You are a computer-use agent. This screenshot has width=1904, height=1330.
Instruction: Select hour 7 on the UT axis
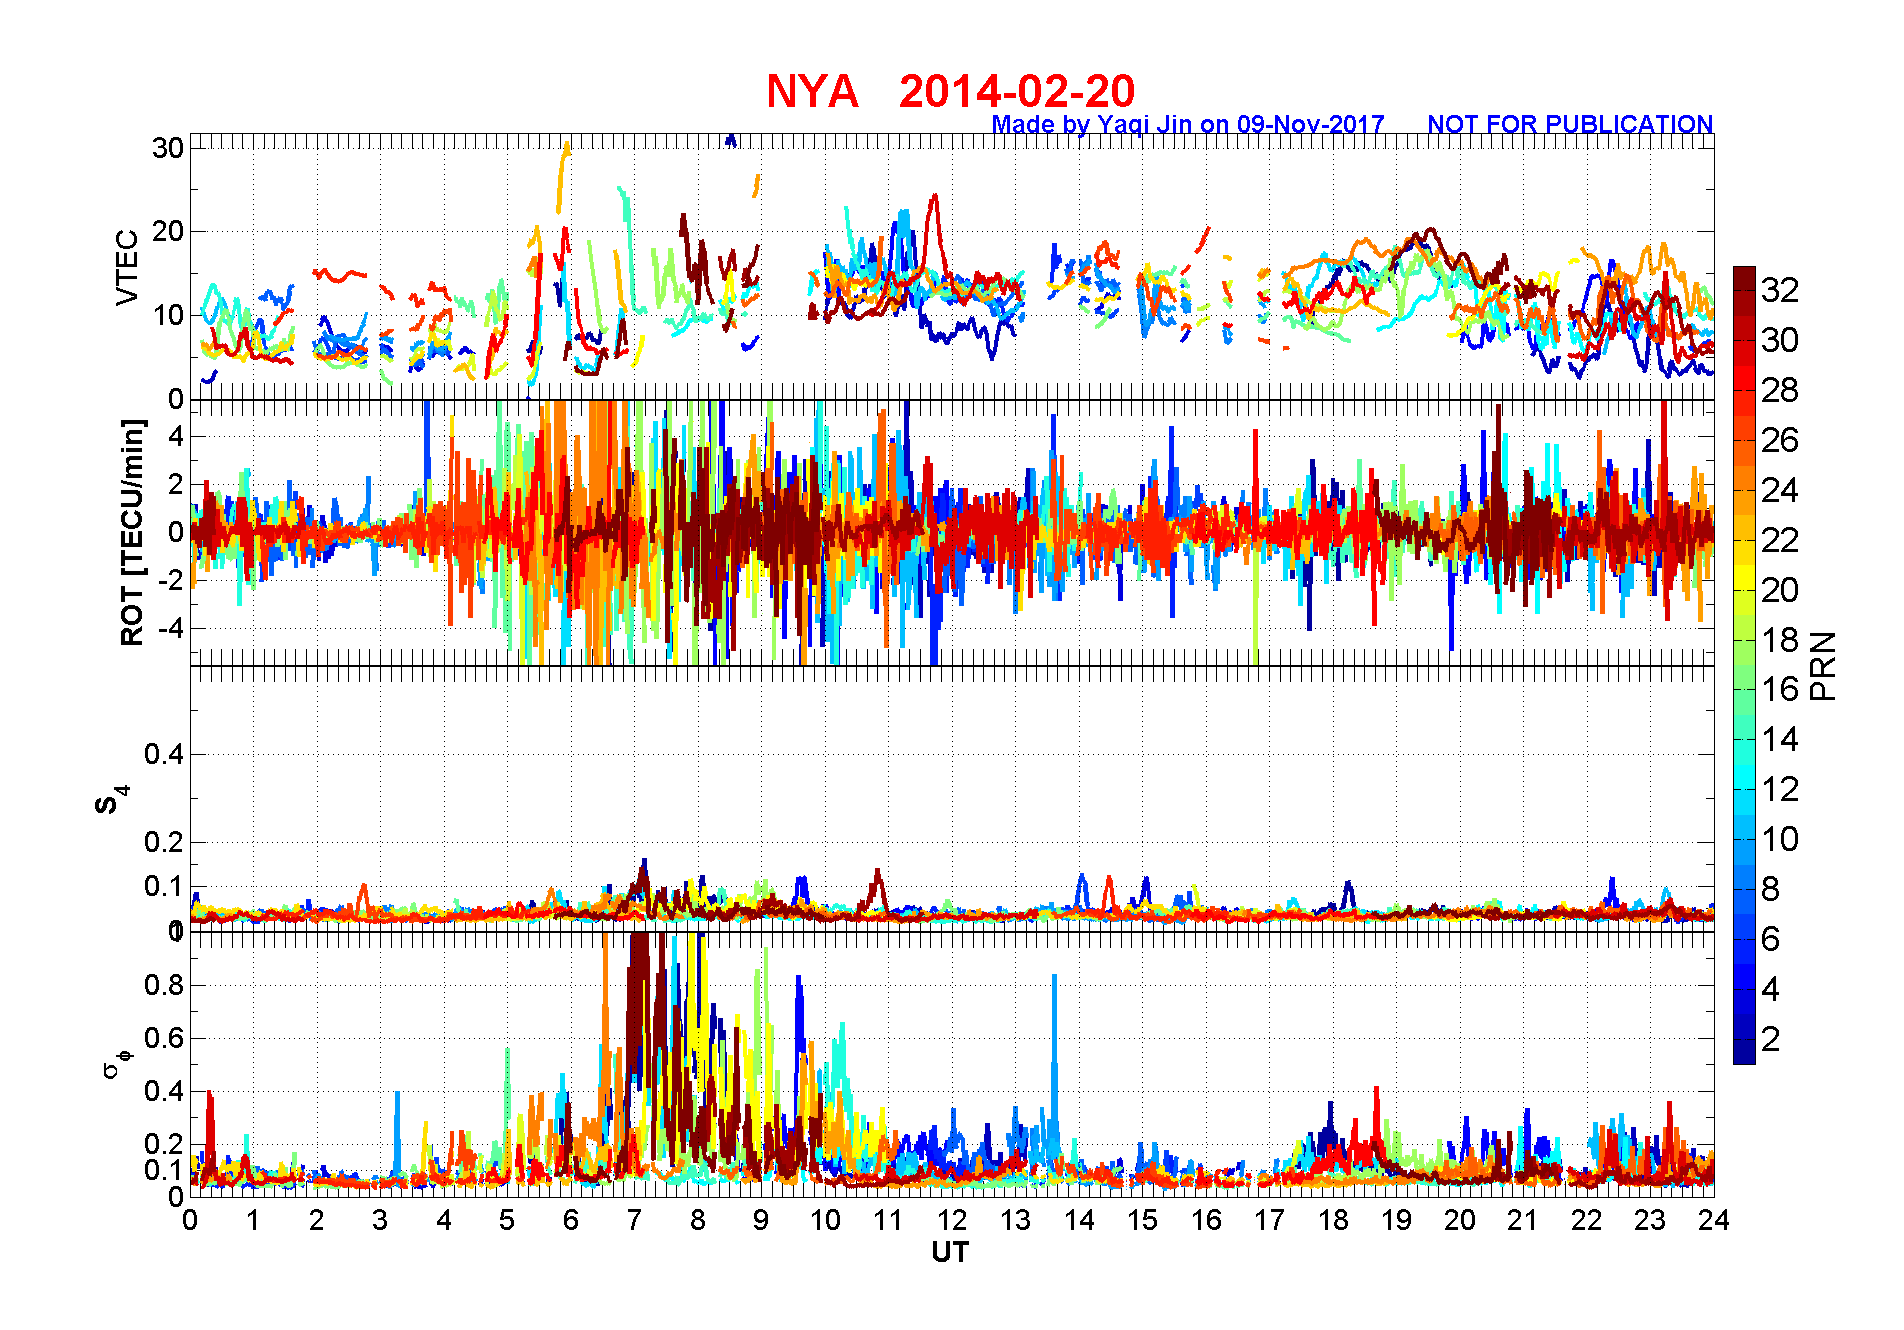(x=634, y=1220)
